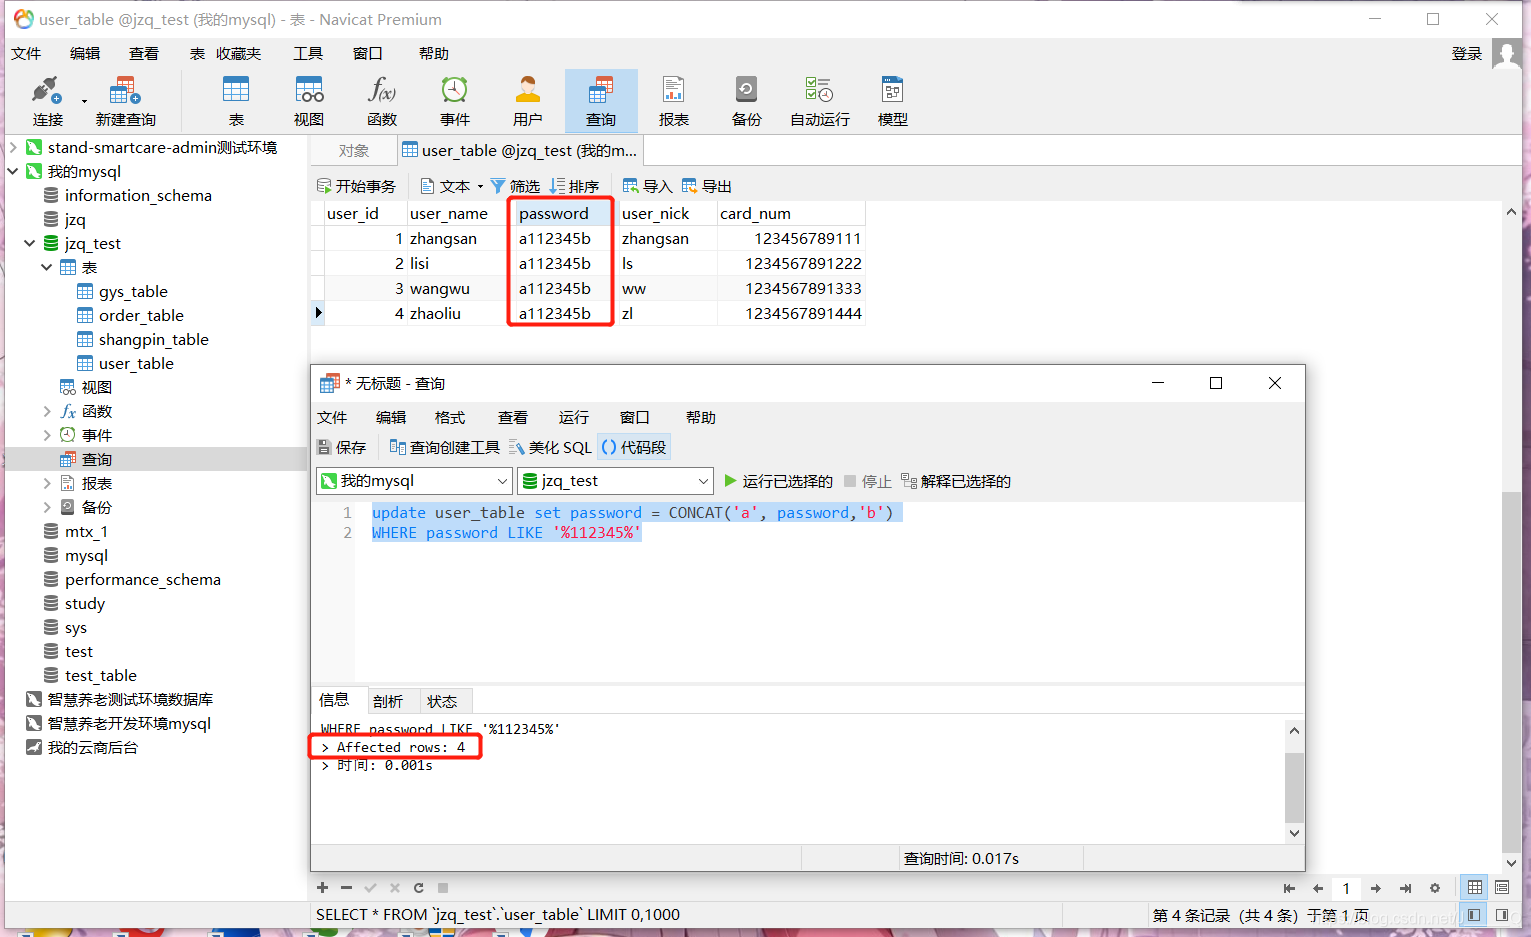Open 格式 menu in query window
This screenshot has width=1531, height=937.
450,417
